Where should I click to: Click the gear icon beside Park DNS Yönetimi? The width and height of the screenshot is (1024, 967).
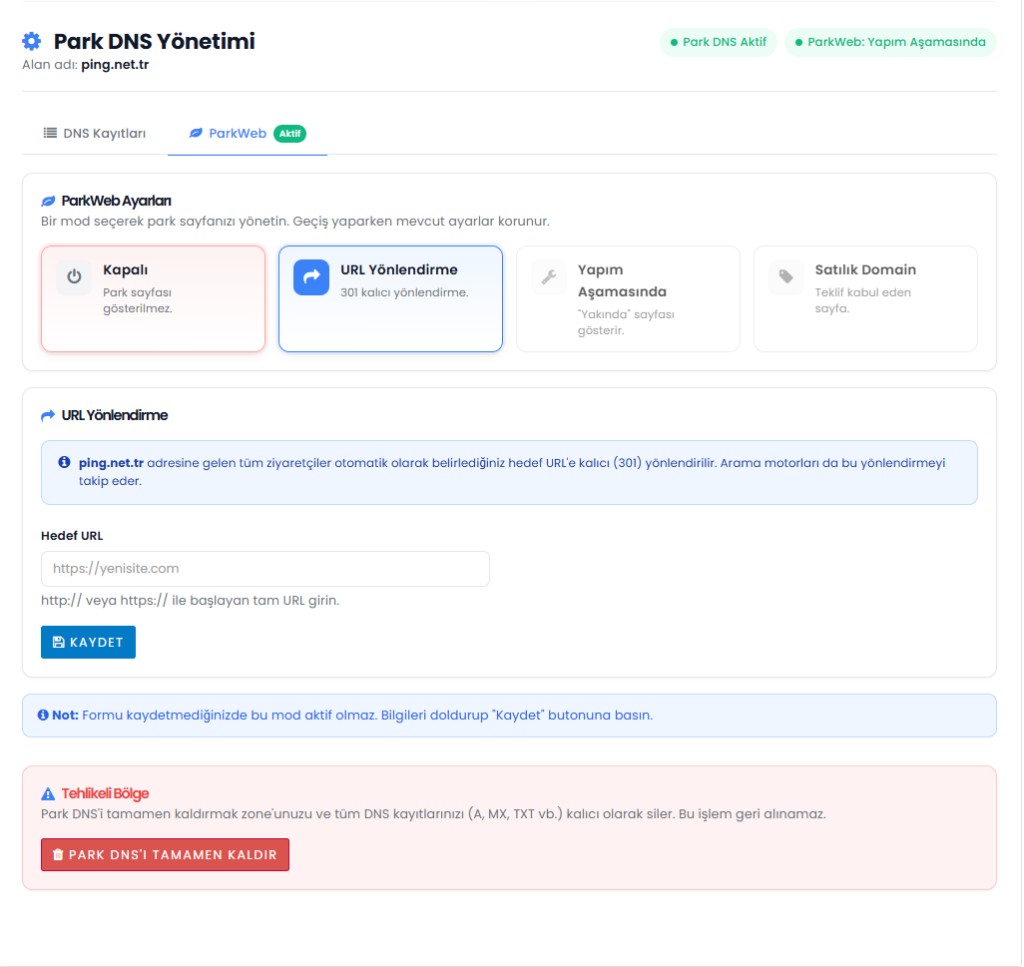tap(31, 41)
